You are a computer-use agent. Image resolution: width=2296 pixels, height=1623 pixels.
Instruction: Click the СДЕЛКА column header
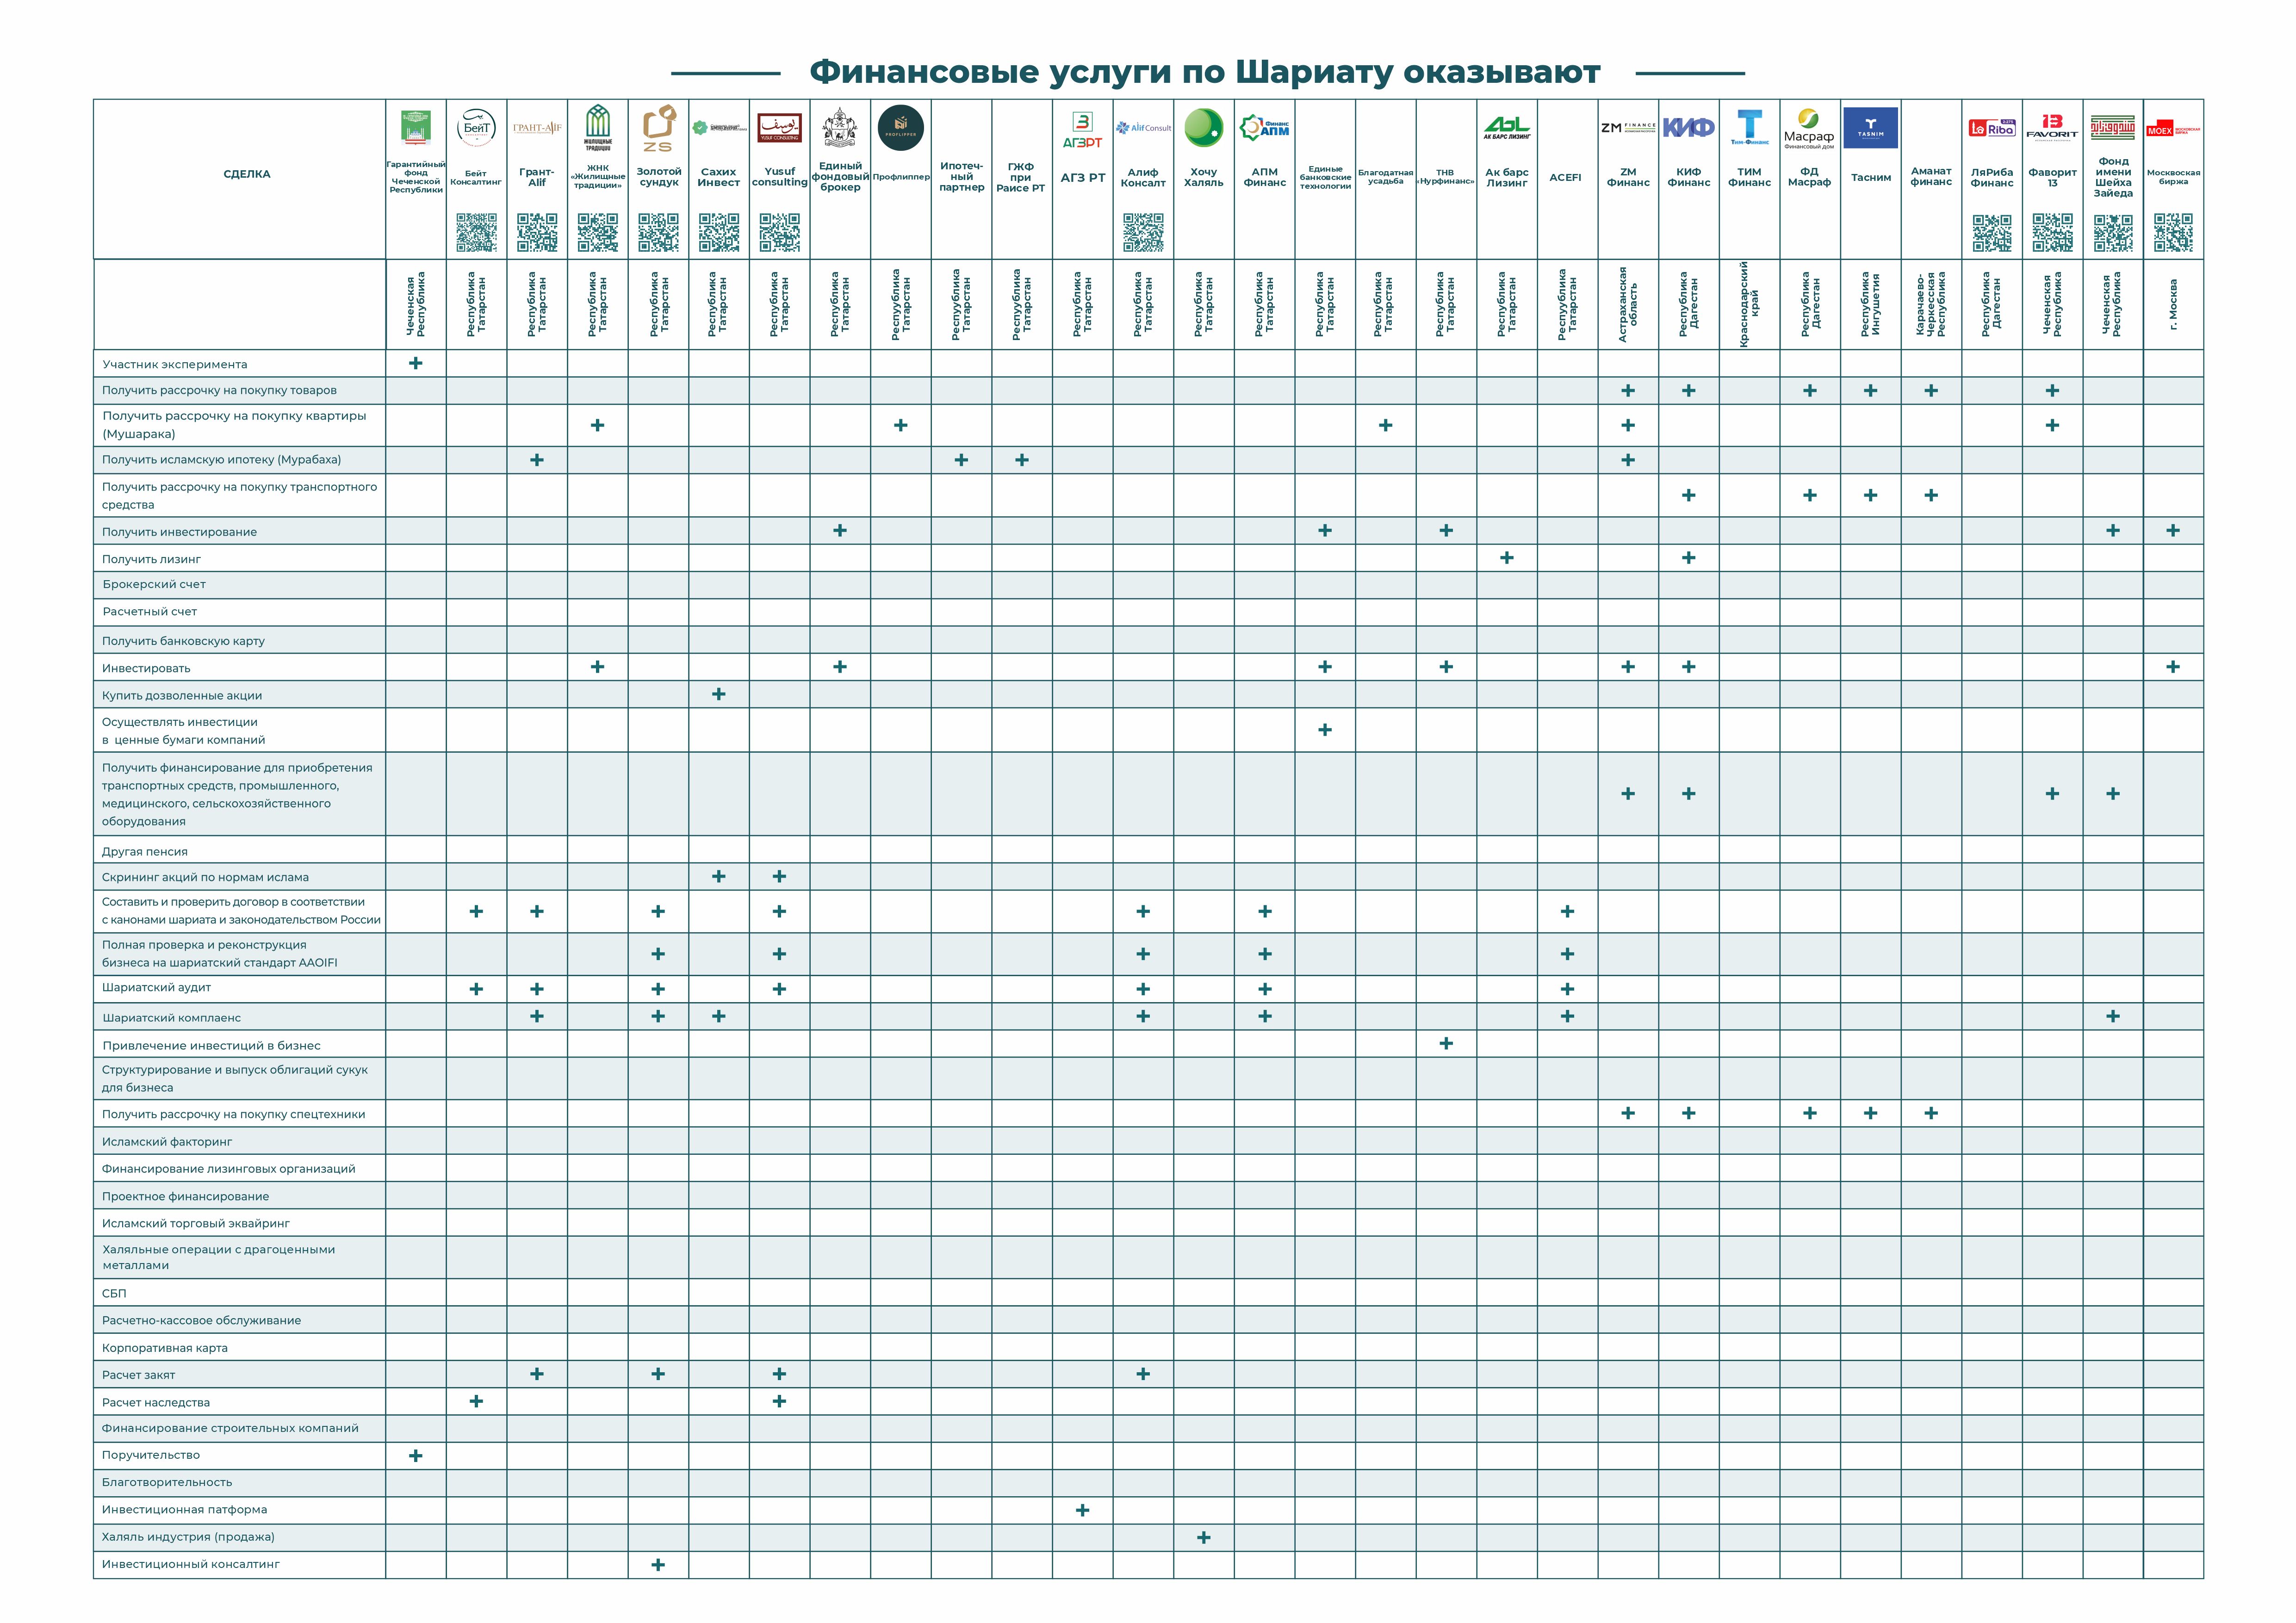246,174
